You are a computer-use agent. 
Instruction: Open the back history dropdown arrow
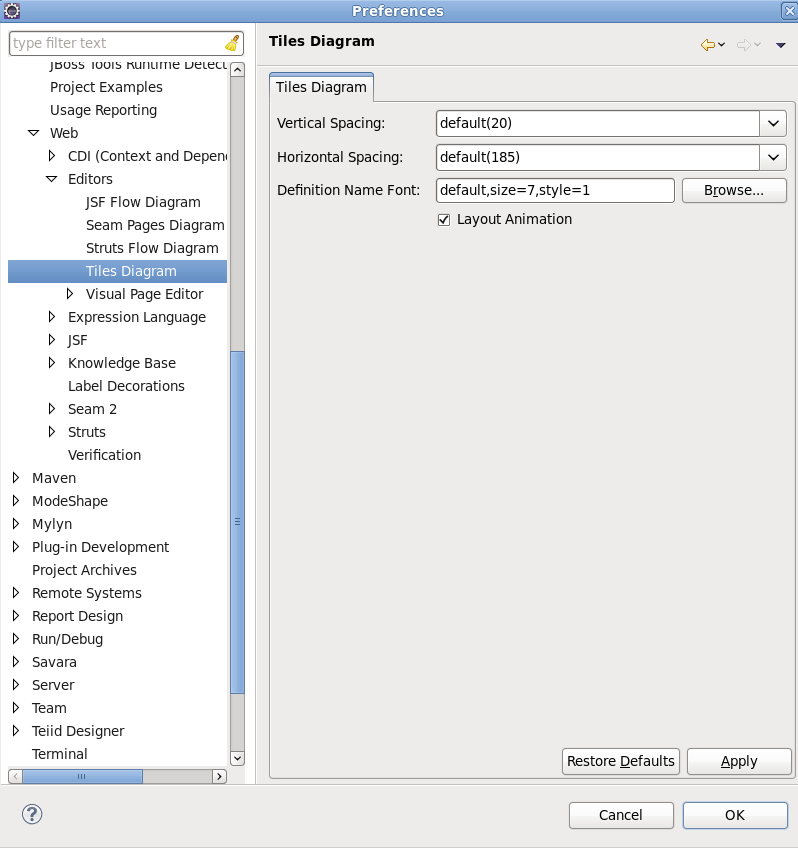pos(721,45)
